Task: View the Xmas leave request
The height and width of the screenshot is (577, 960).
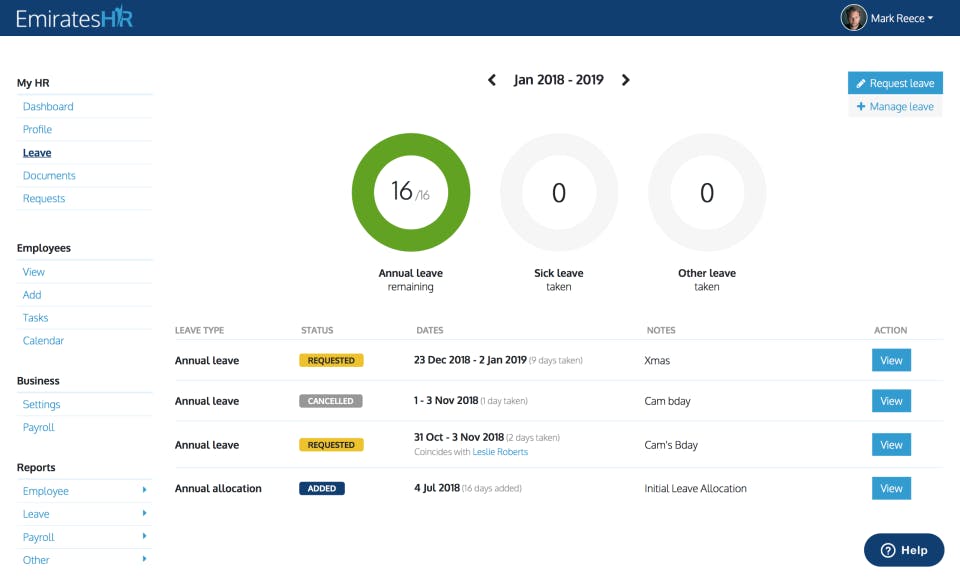Action: point(890,359)
